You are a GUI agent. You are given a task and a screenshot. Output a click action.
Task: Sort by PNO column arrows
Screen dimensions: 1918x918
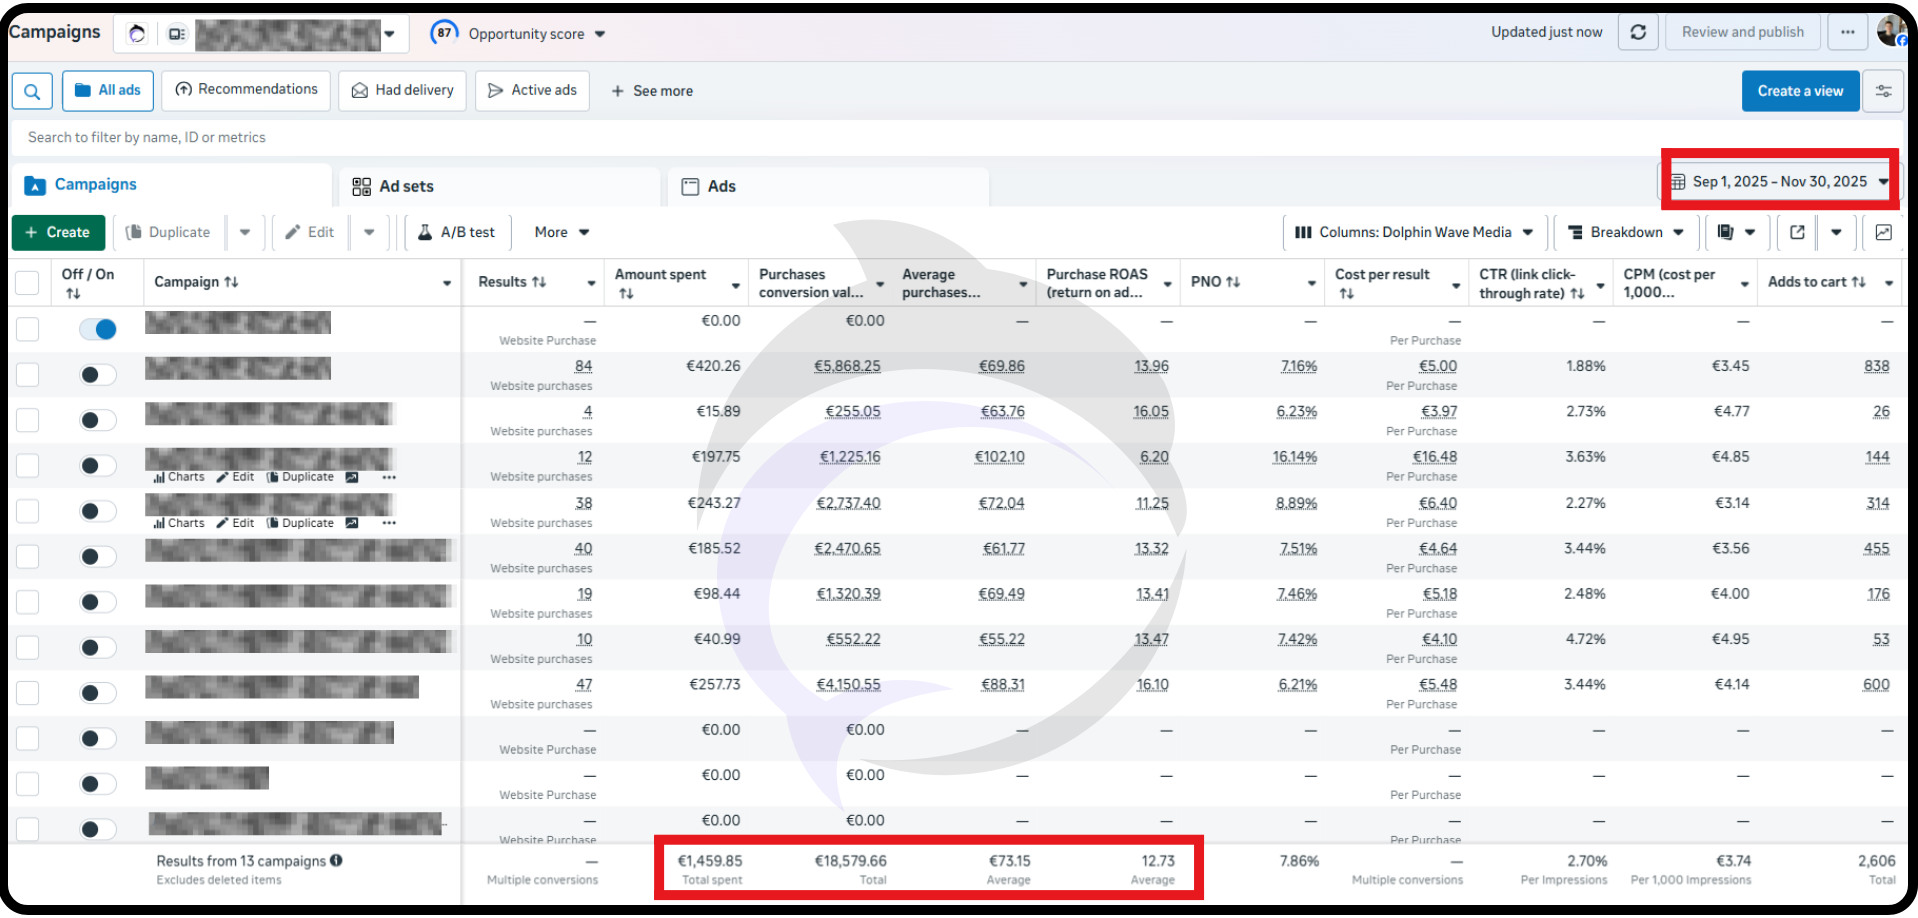point(1233,282)
